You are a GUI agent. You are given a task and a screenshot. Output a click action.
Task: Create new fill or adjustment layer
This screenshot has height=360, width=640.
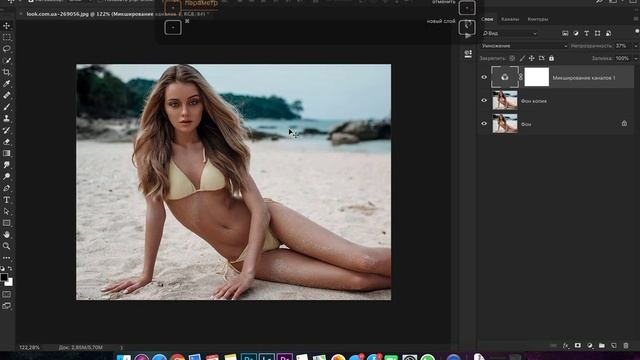(x=590, y=345)
